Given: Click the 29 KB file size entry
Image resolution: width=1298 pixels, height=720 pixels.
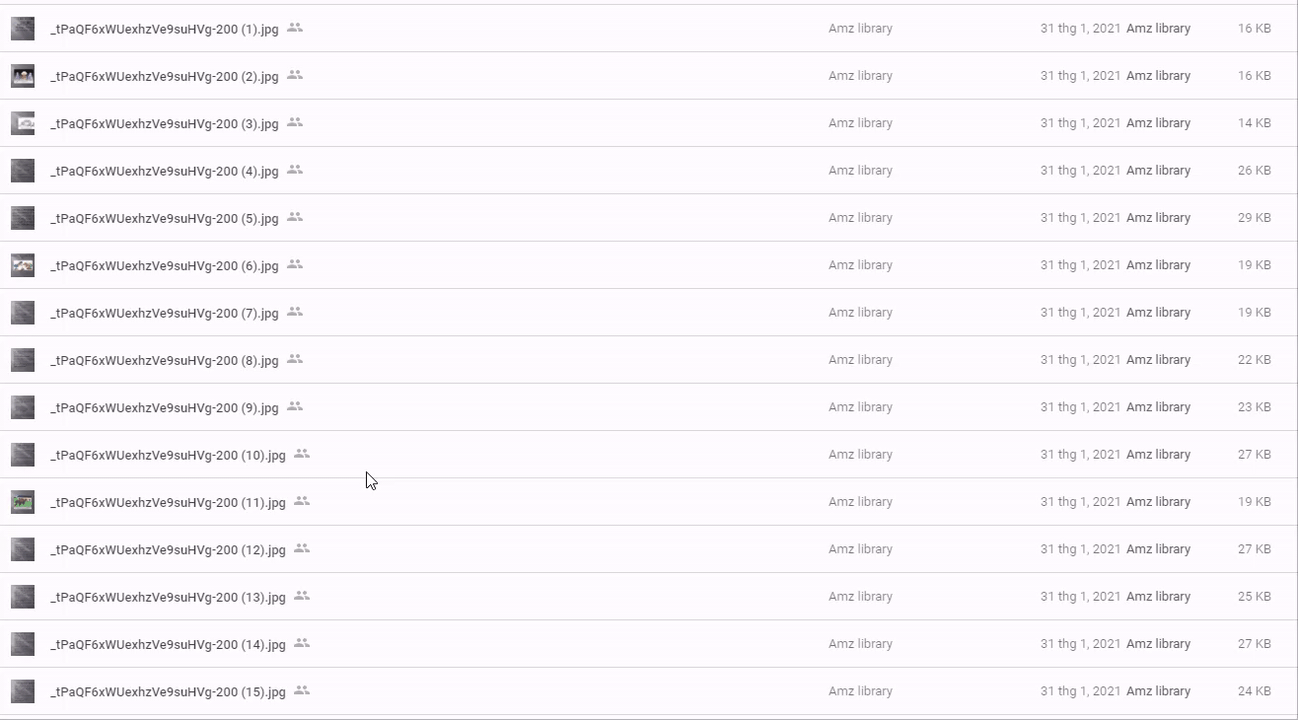Looking at the screenshot, I should pyautogui.click(x=1254, y=218).
